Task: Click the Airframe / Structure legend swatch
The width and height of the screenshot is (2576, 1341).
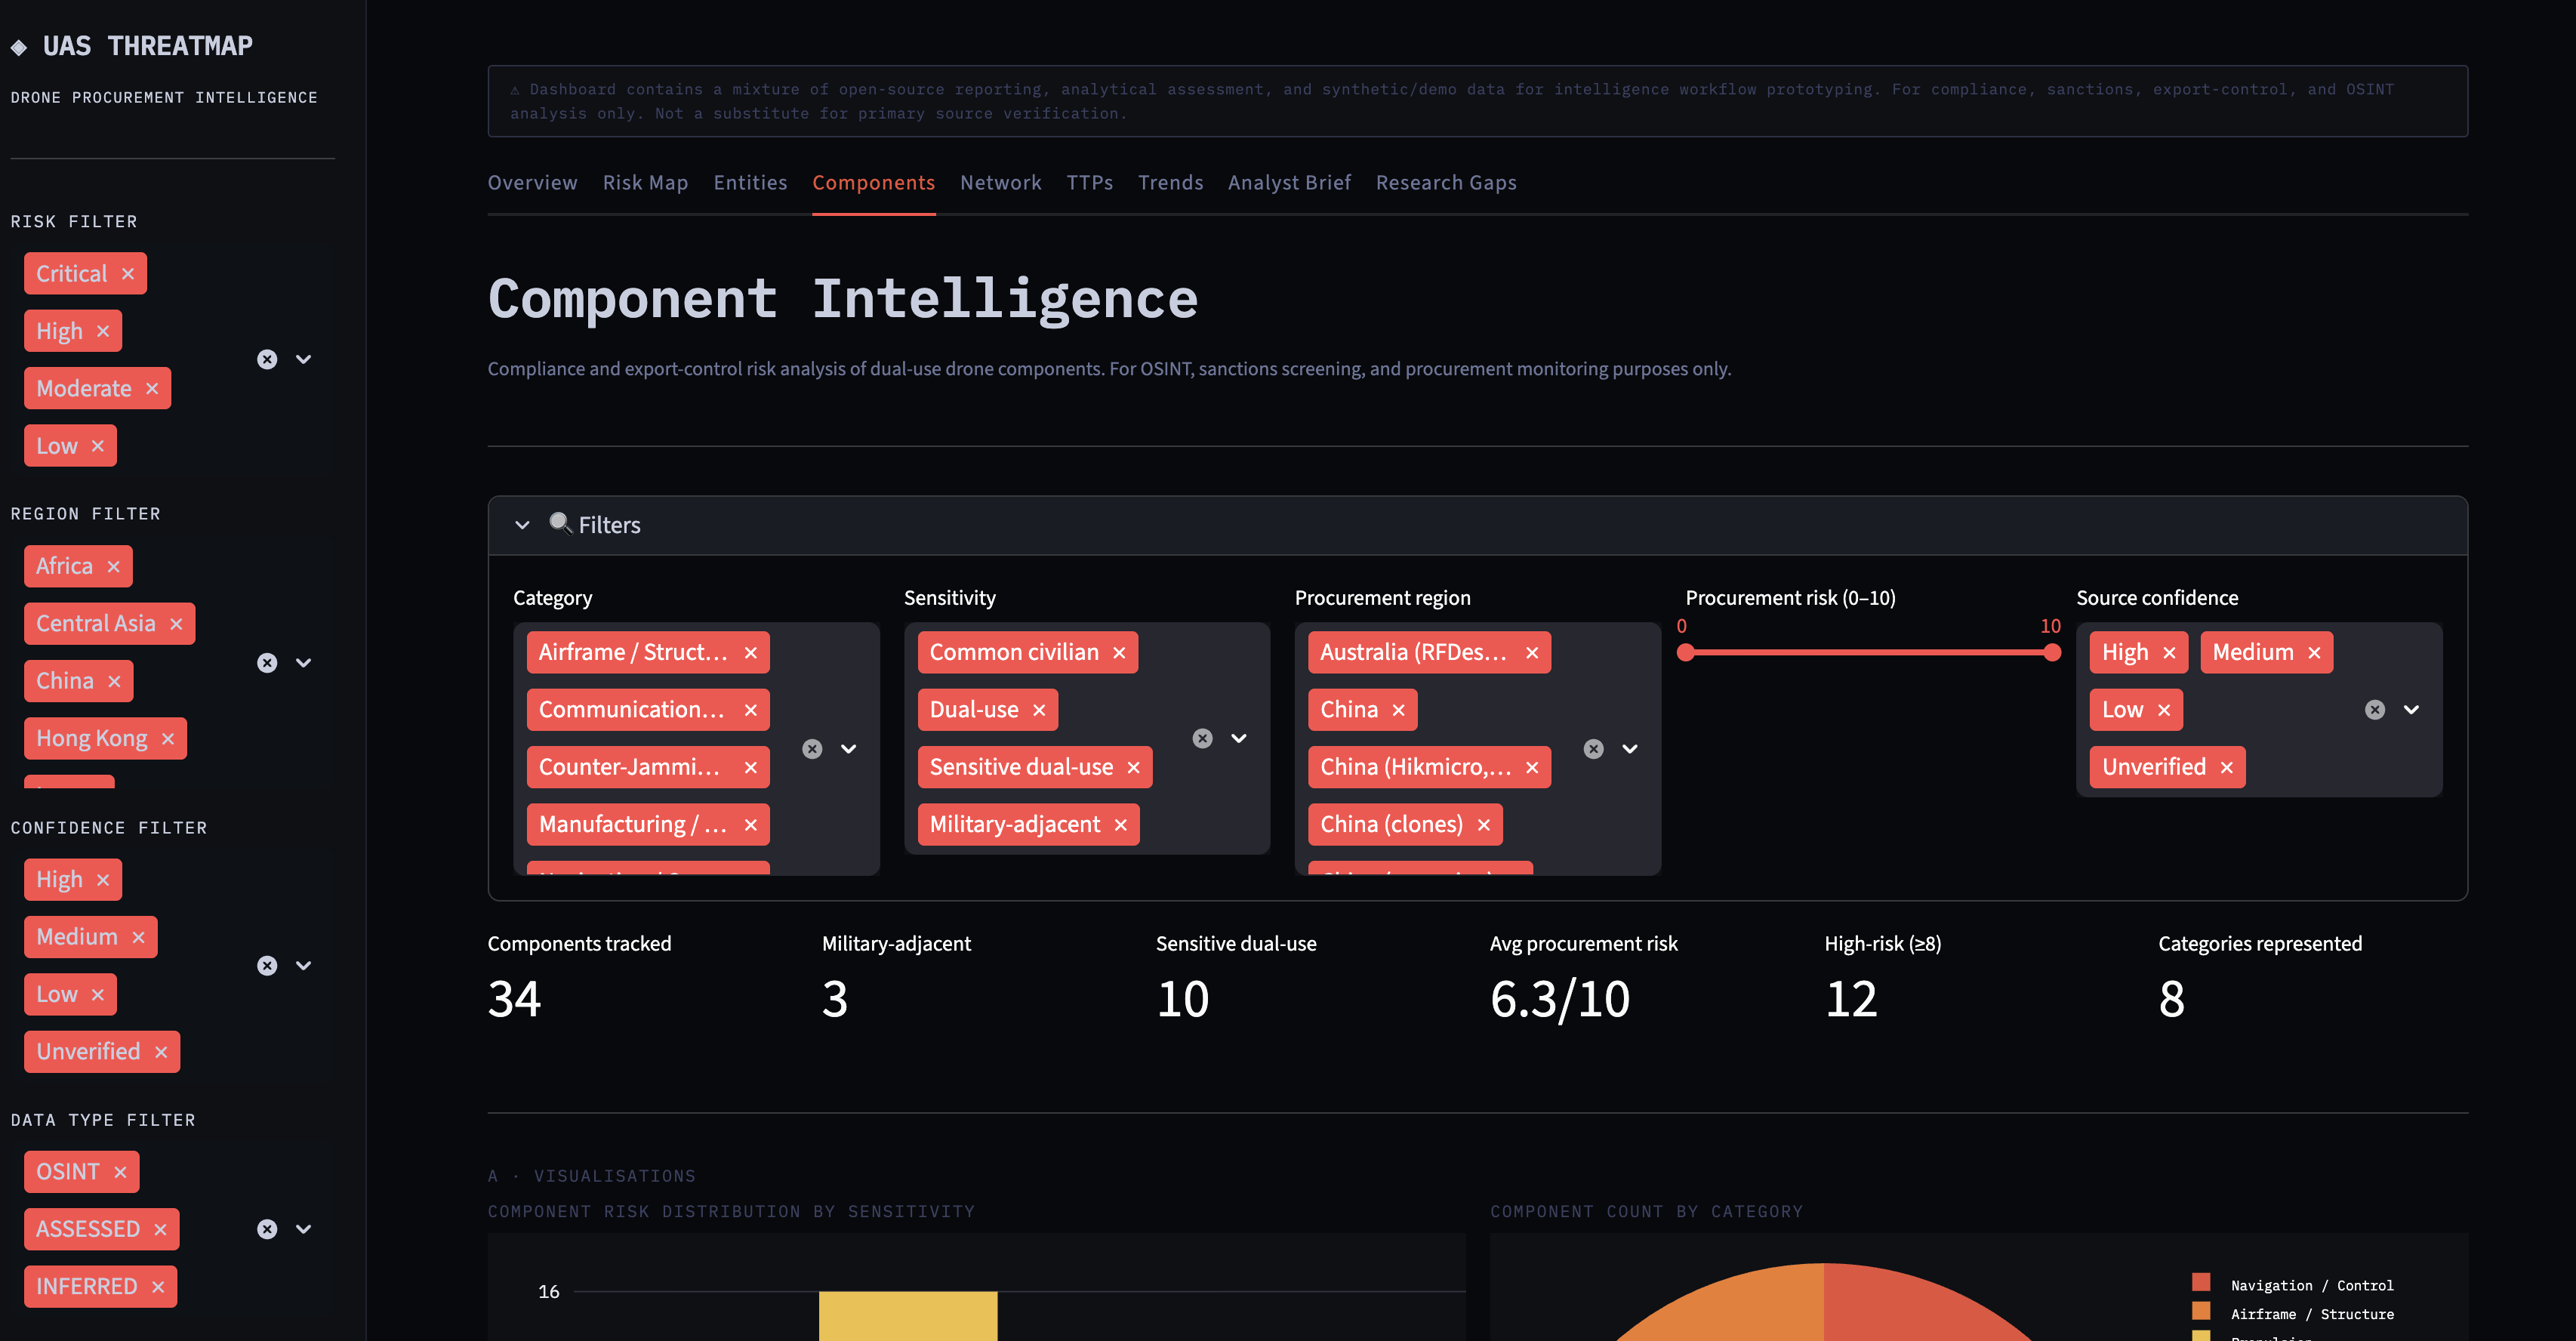Action: [2201, 1311]
